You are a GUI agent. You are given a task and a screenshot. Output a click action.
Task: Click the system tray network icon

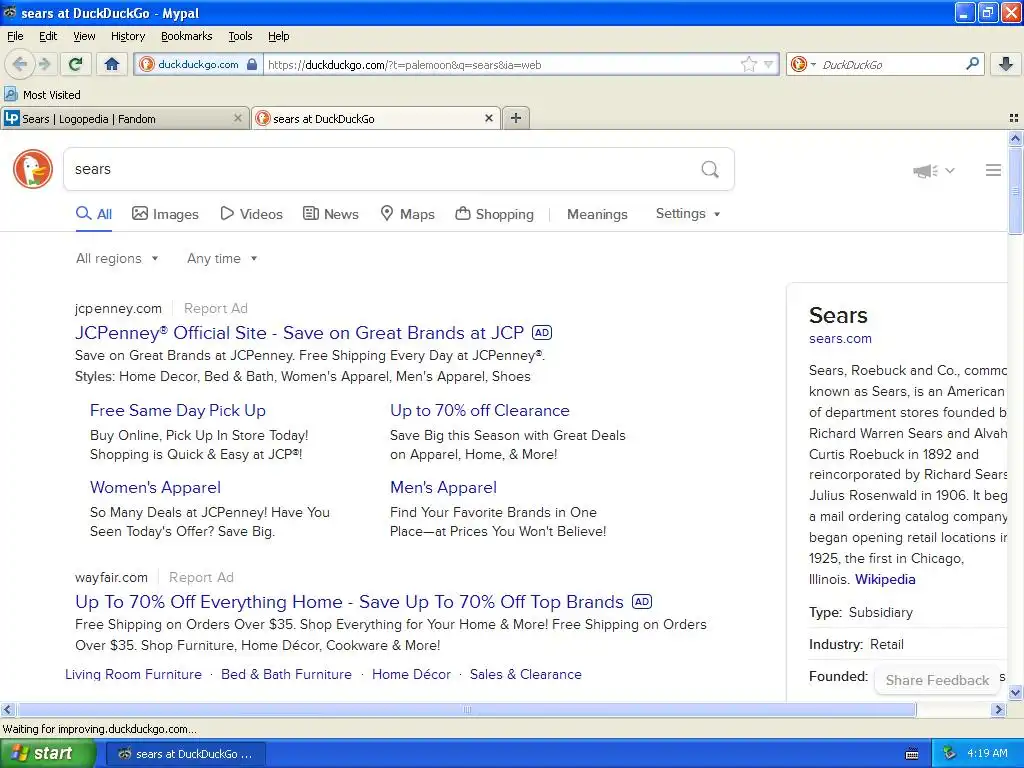(950, 753)
